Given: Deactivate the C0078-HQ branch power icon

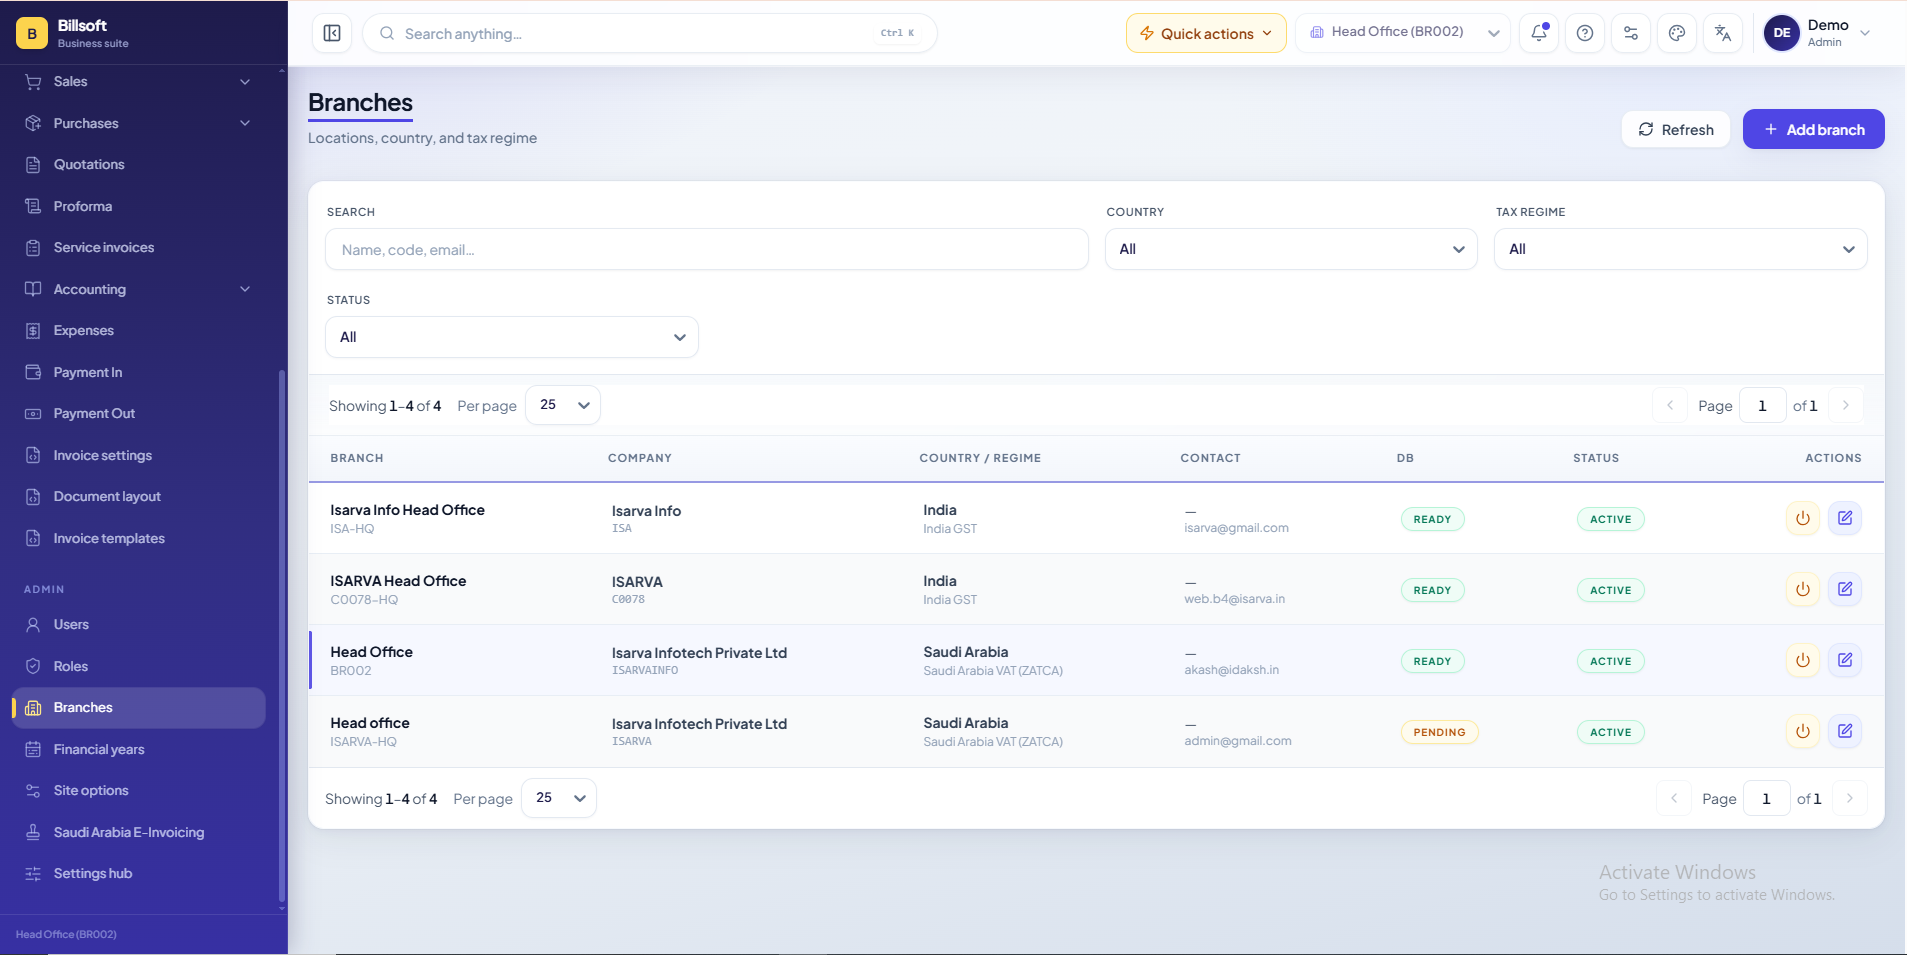Looking at the screenshot, I should pyautogui.click(x=1803, y=589).
